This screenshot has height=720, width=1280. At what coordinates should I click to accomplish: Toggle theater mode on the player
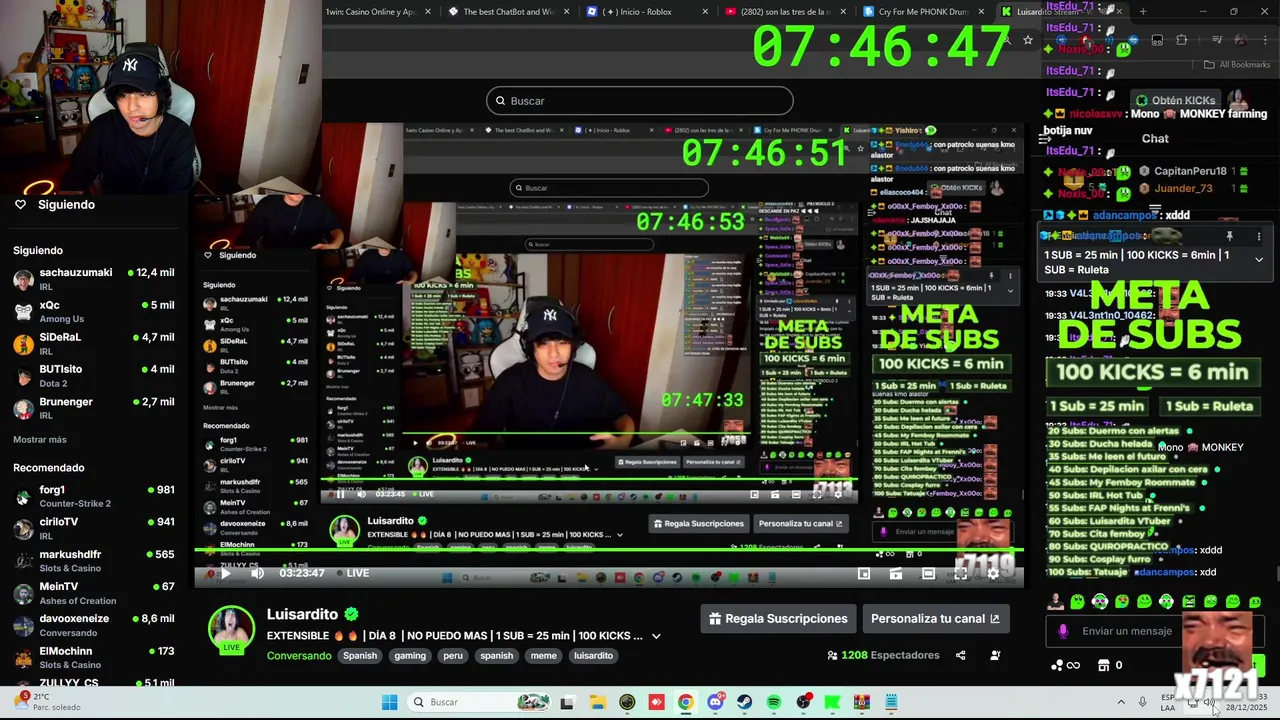click(928, 573)
